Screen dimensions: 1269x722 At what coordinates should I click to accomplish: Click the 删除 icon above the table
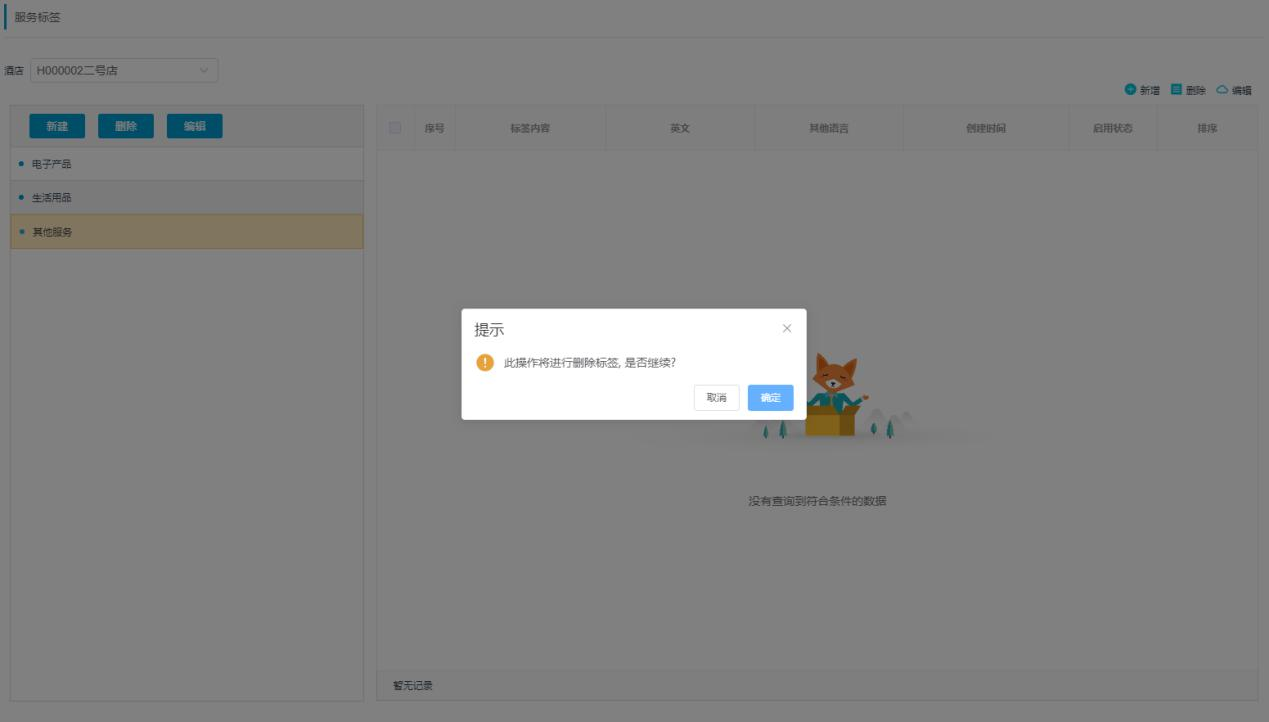[1176, 90]
